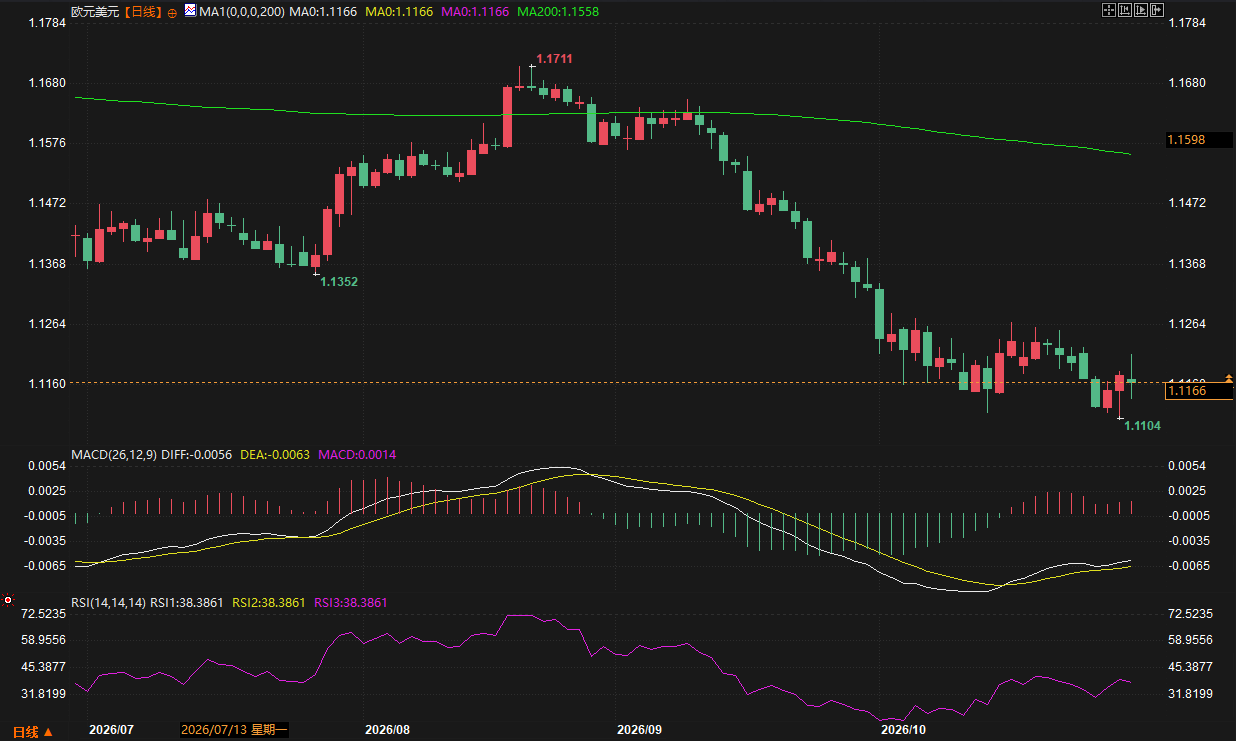Click the 【日线】 period label in the header
Image resolution: width=1236 pixels, height=741 pixels.
(142, 12)
